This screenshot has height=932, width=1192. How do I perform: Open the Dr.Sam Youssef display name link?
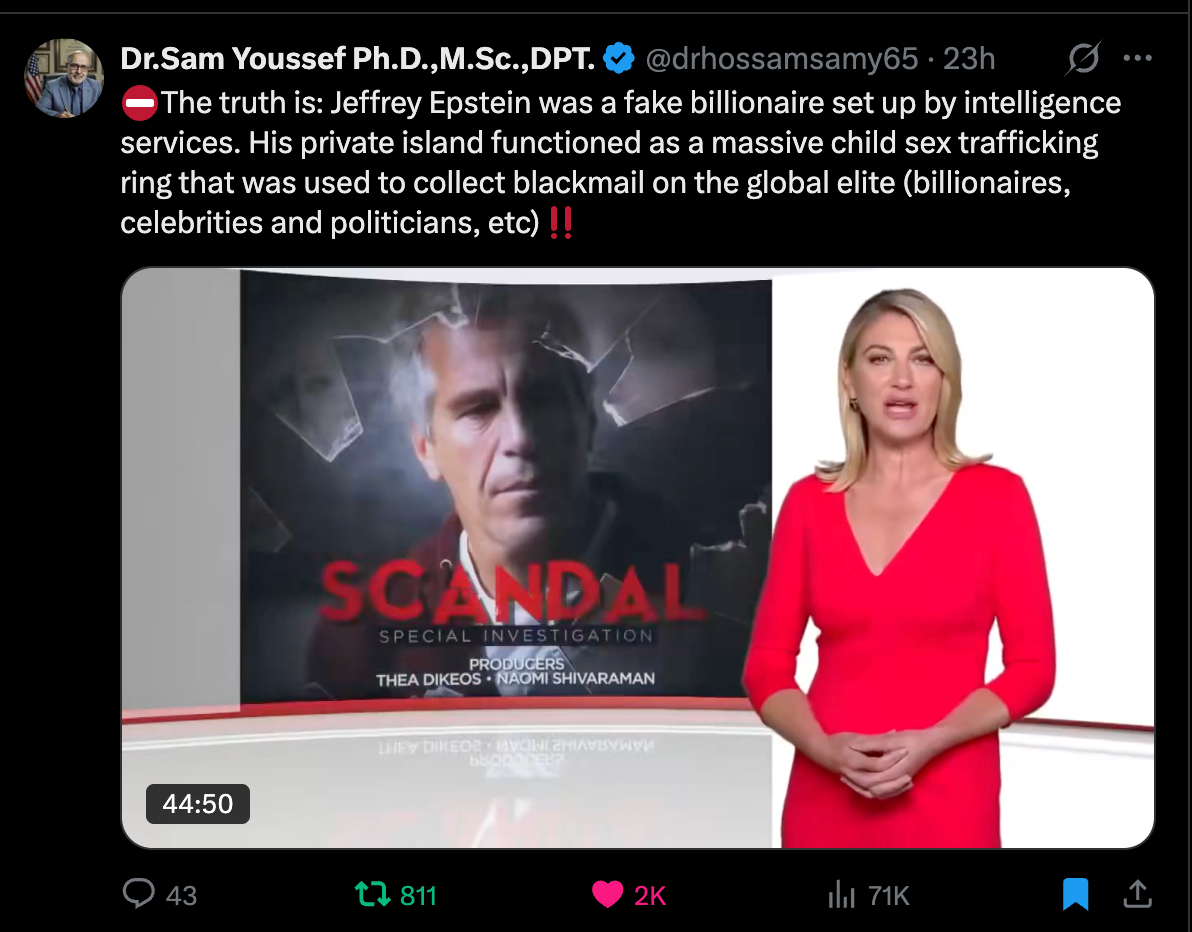[x=357, y=59]
